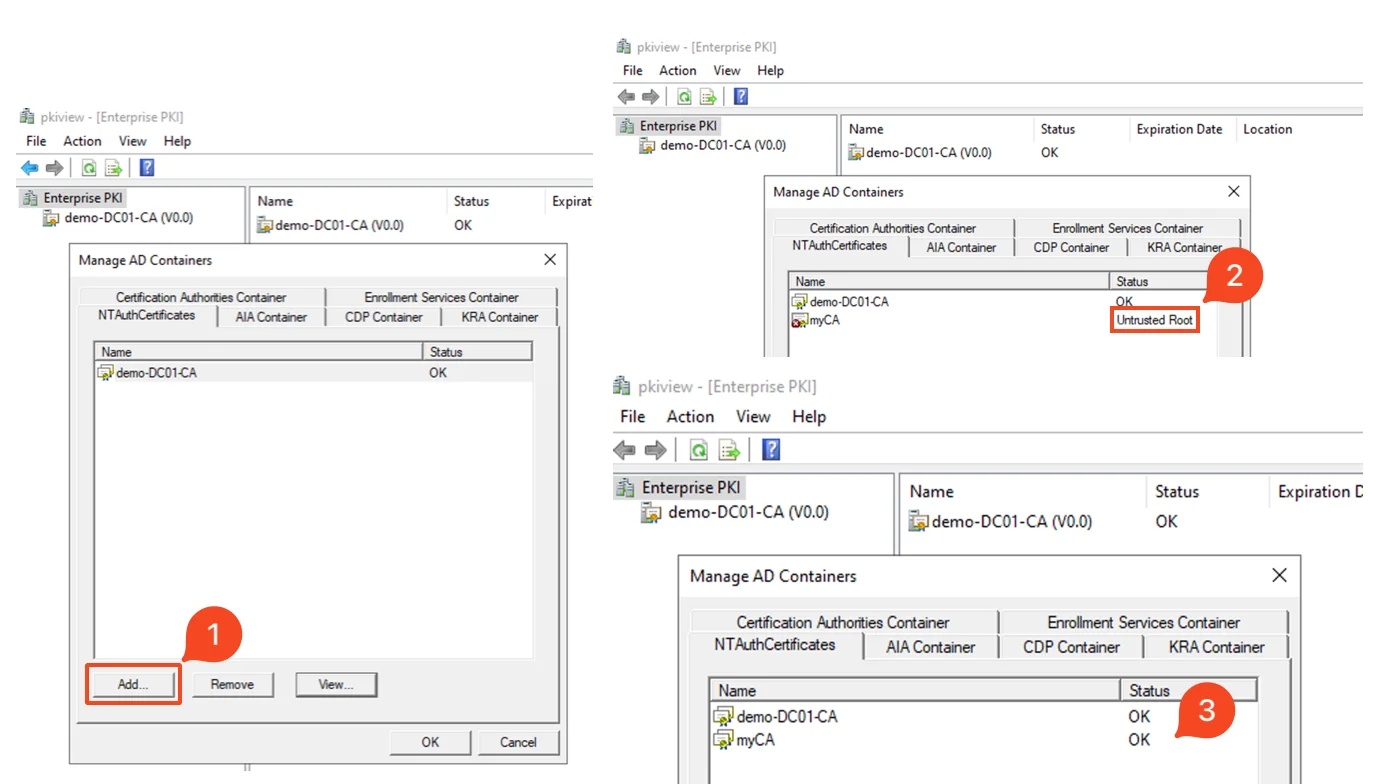Select myCA row marked Untrusted Root
Image resolution: width=1396 pixels, height=784 pixels.
[x=1003, y=321]
